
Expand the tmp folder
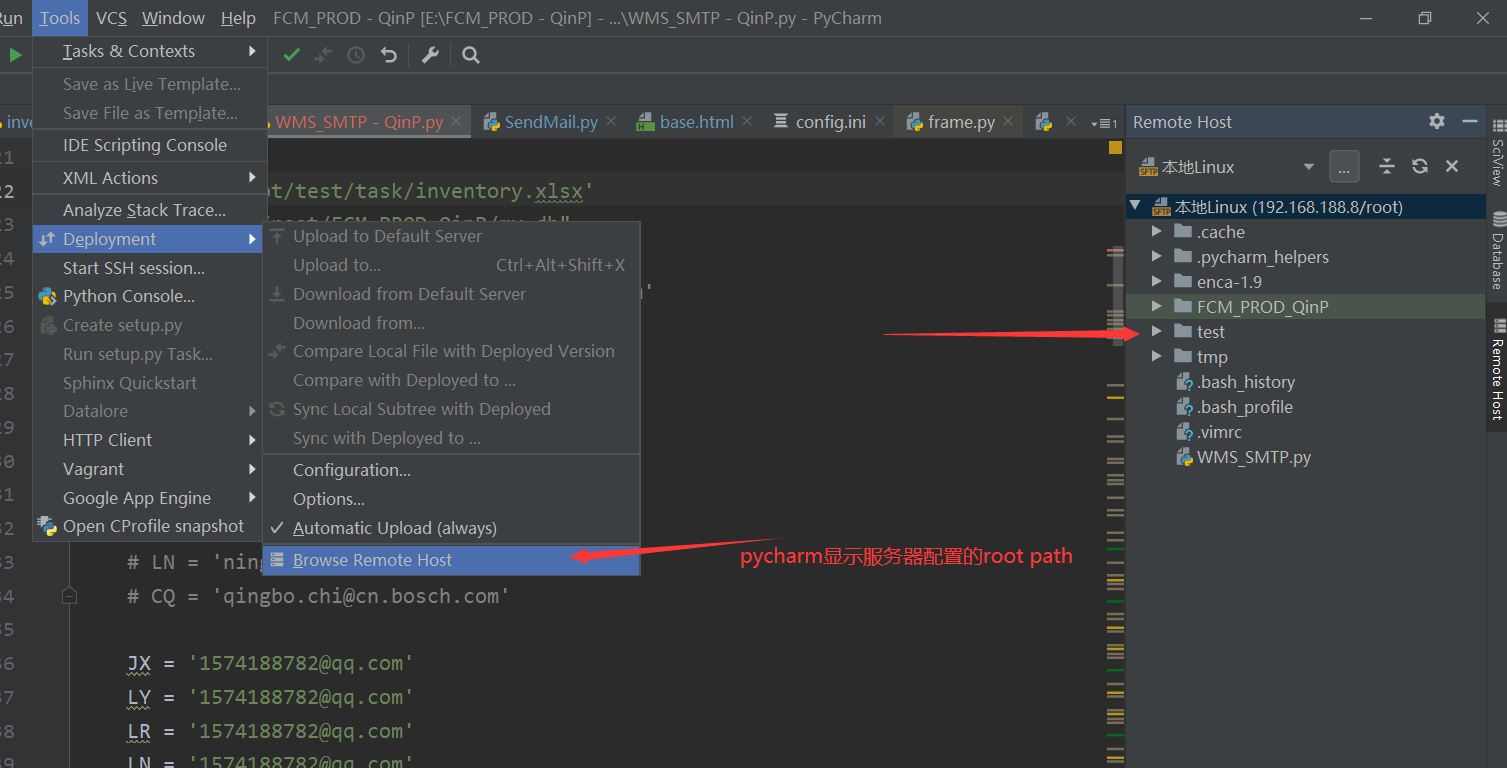(1157, 357)
